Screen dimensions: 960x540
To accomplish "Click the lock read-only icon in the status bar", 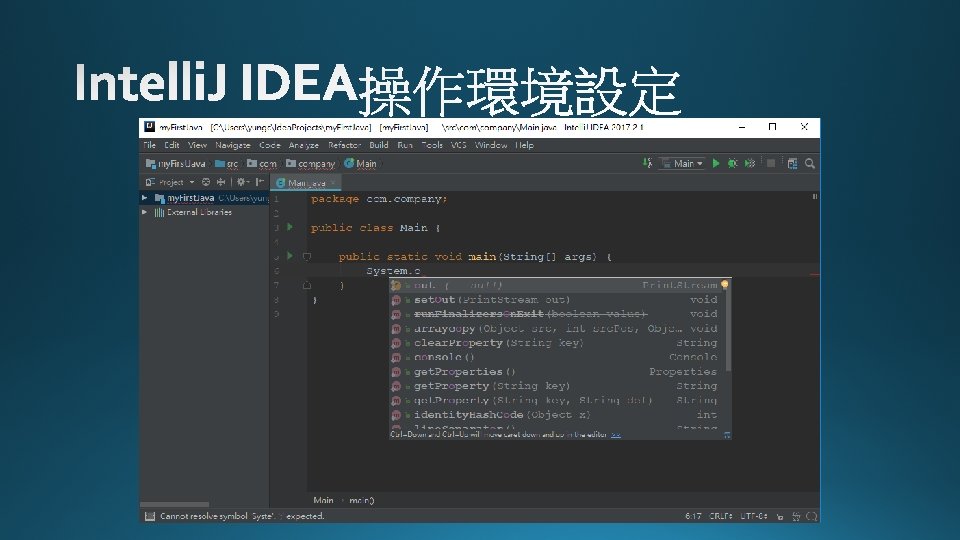I will coord(779,516).
